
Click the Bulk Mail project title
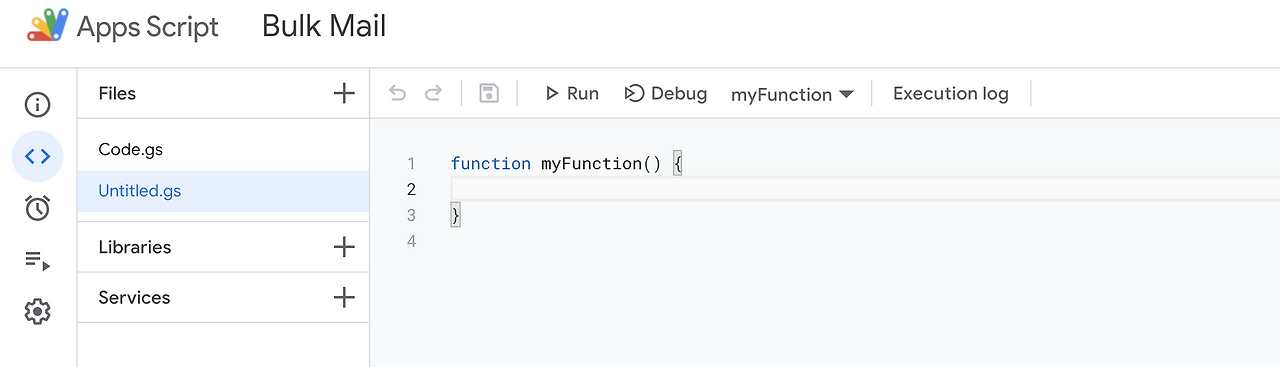324,26
